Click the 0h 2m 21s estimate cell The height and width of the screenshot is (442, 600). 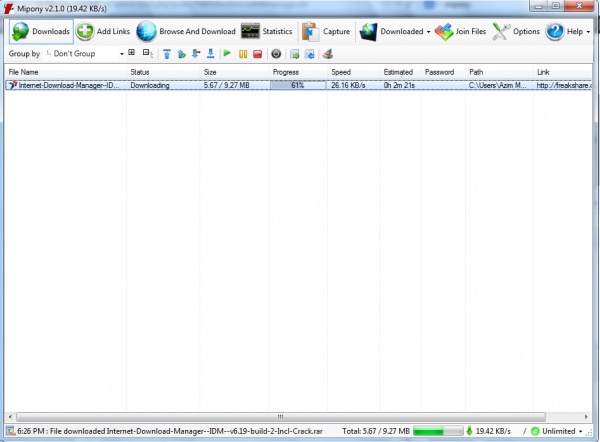pyautogui.click(x=399, y=85)
